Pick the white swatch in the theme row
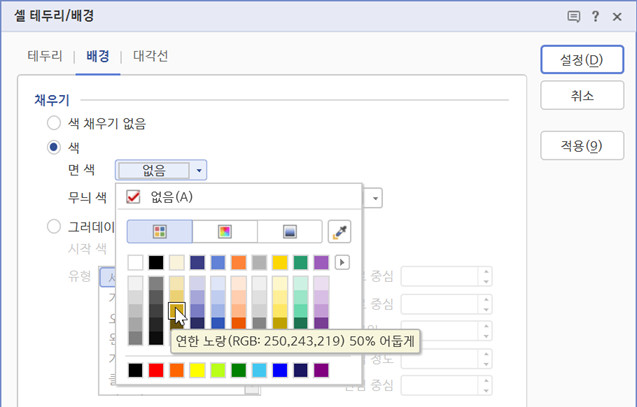 tap(135, 262)
